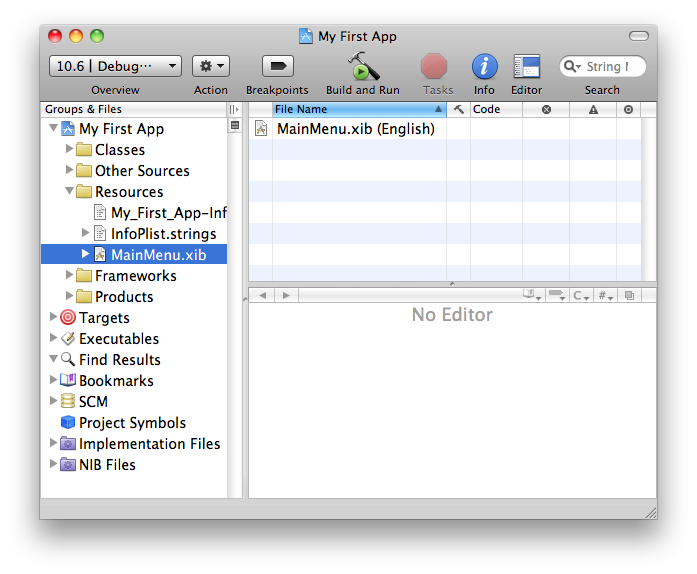Screen dimensions: 697x574
Task: Open the Action gear menu
Action: pyautogui.click(x=211, y=66)
